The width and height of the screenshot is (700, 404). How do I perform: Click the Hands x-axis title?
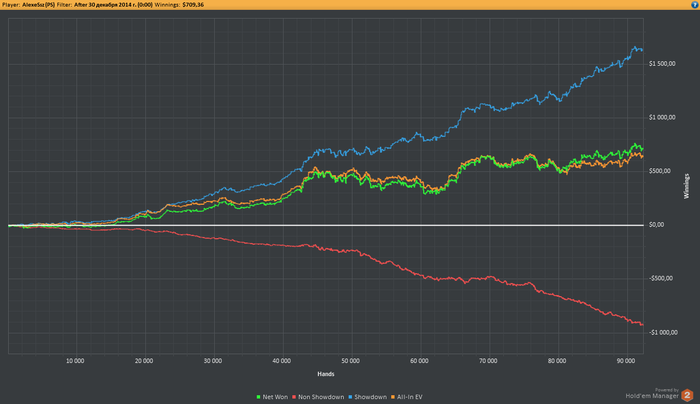point(326,374)
